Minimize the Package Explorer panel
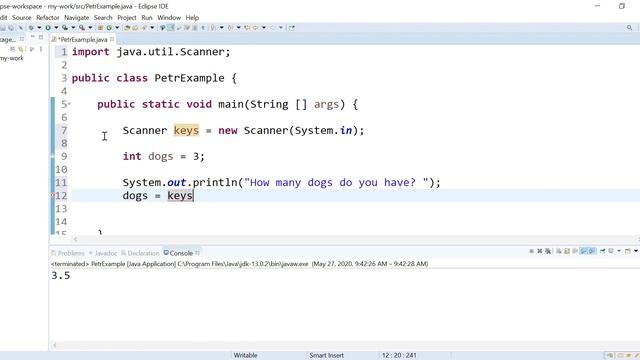This screenshot has width=640, height=360. (x=33, y=37)
